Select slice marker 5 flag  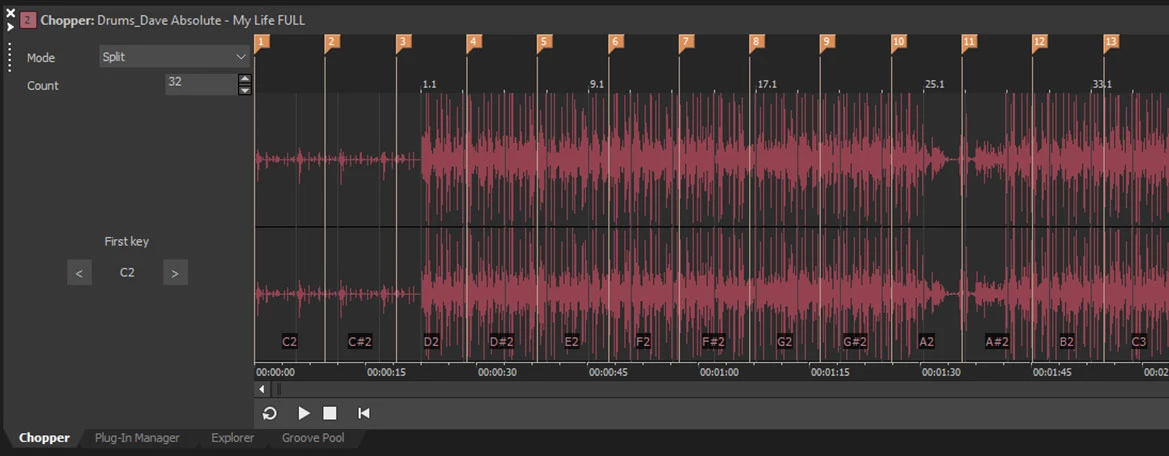click(x=544, y=42)
